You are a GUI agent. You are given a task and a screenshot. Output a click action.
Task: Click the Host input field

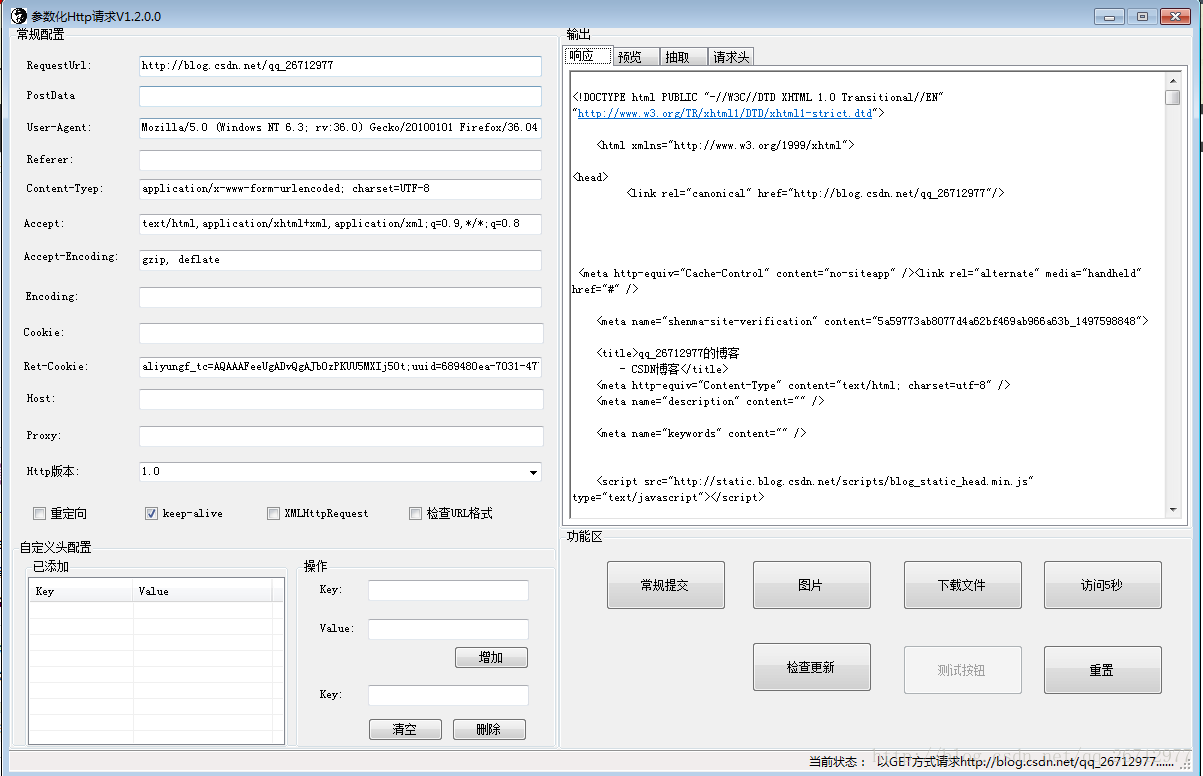[341, 399]
